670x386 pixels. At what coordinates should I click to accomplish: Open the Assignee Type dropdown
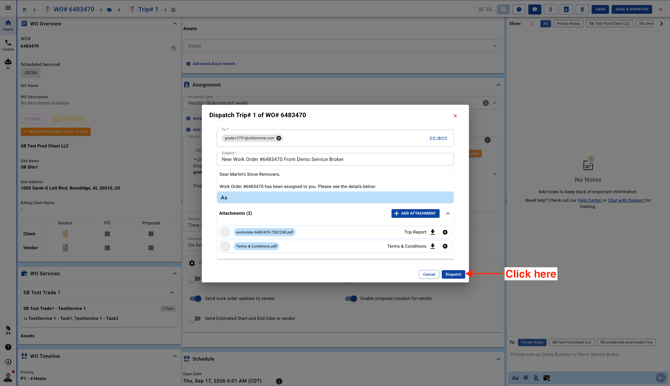343,102
